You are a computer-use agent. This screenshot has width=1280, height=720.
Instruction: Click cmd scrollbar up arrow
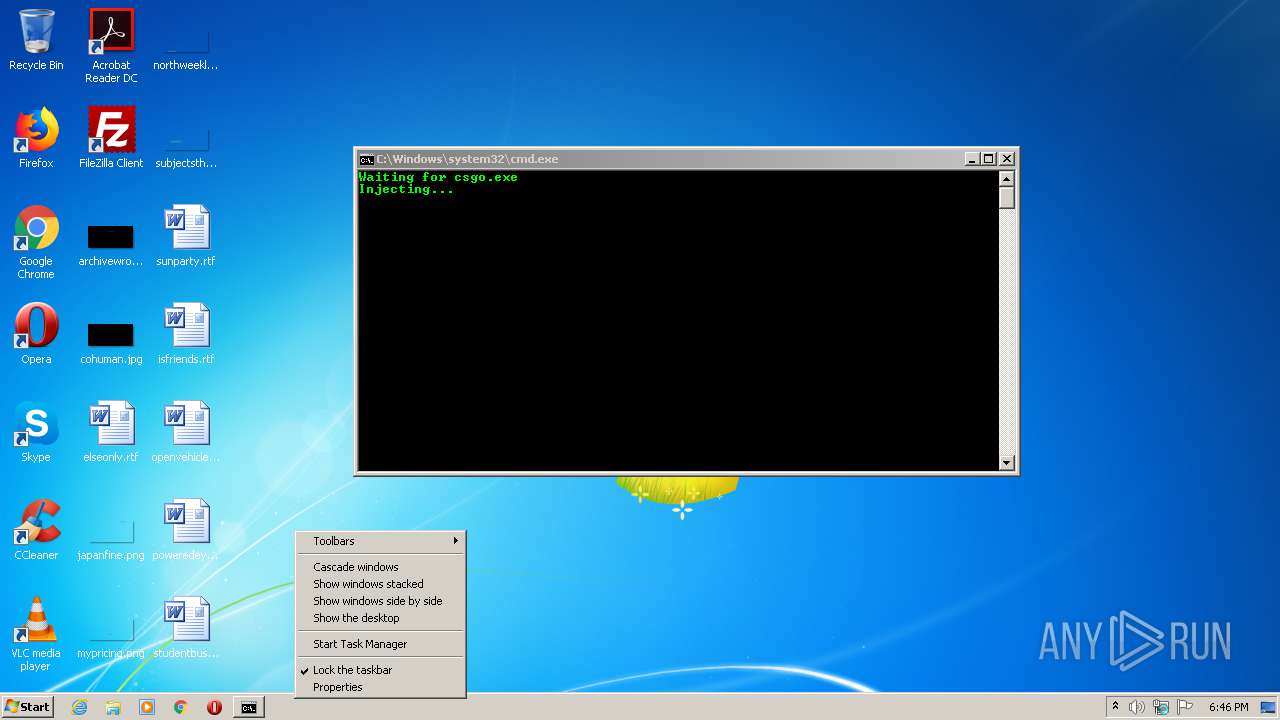click(1007, 178)
